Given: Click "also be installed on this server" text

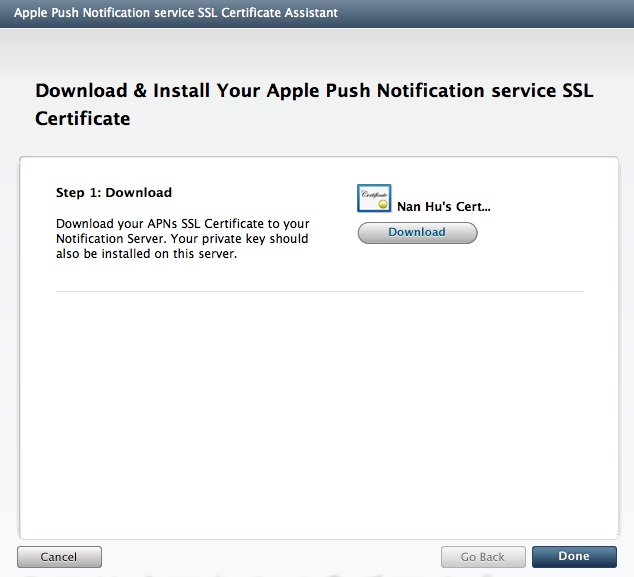Looking at the screenshot, I should 149,254.
